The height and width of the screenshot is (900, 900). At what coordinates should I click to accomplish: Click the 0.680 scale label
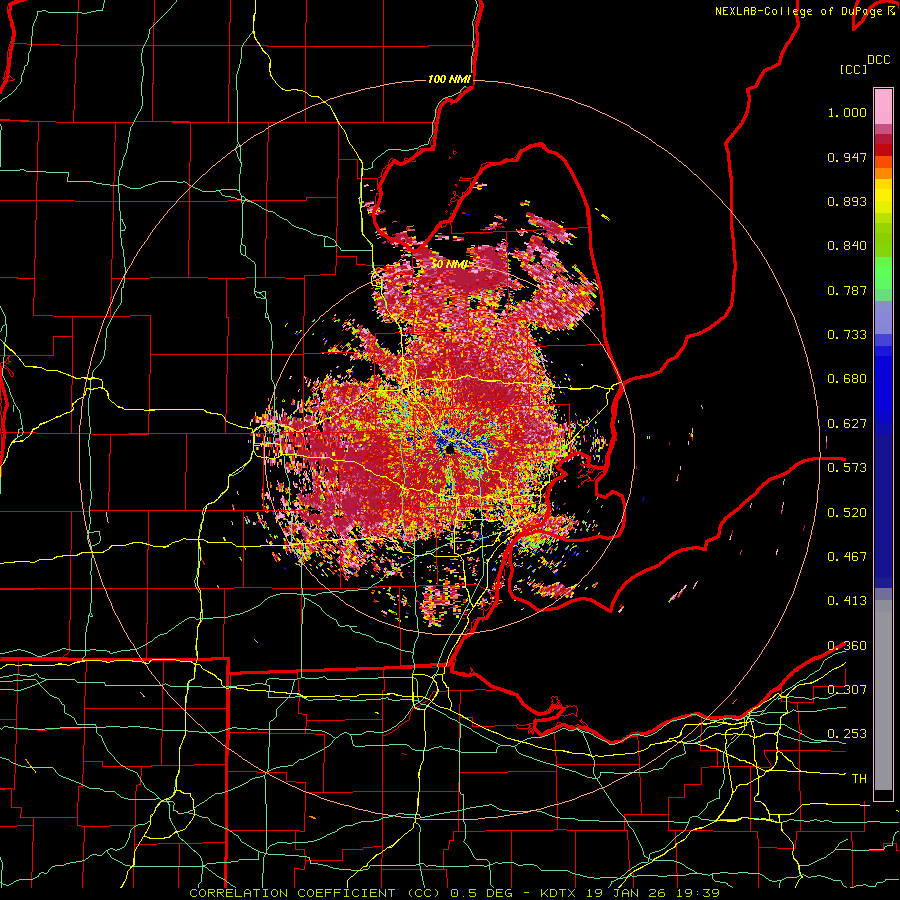847,379
